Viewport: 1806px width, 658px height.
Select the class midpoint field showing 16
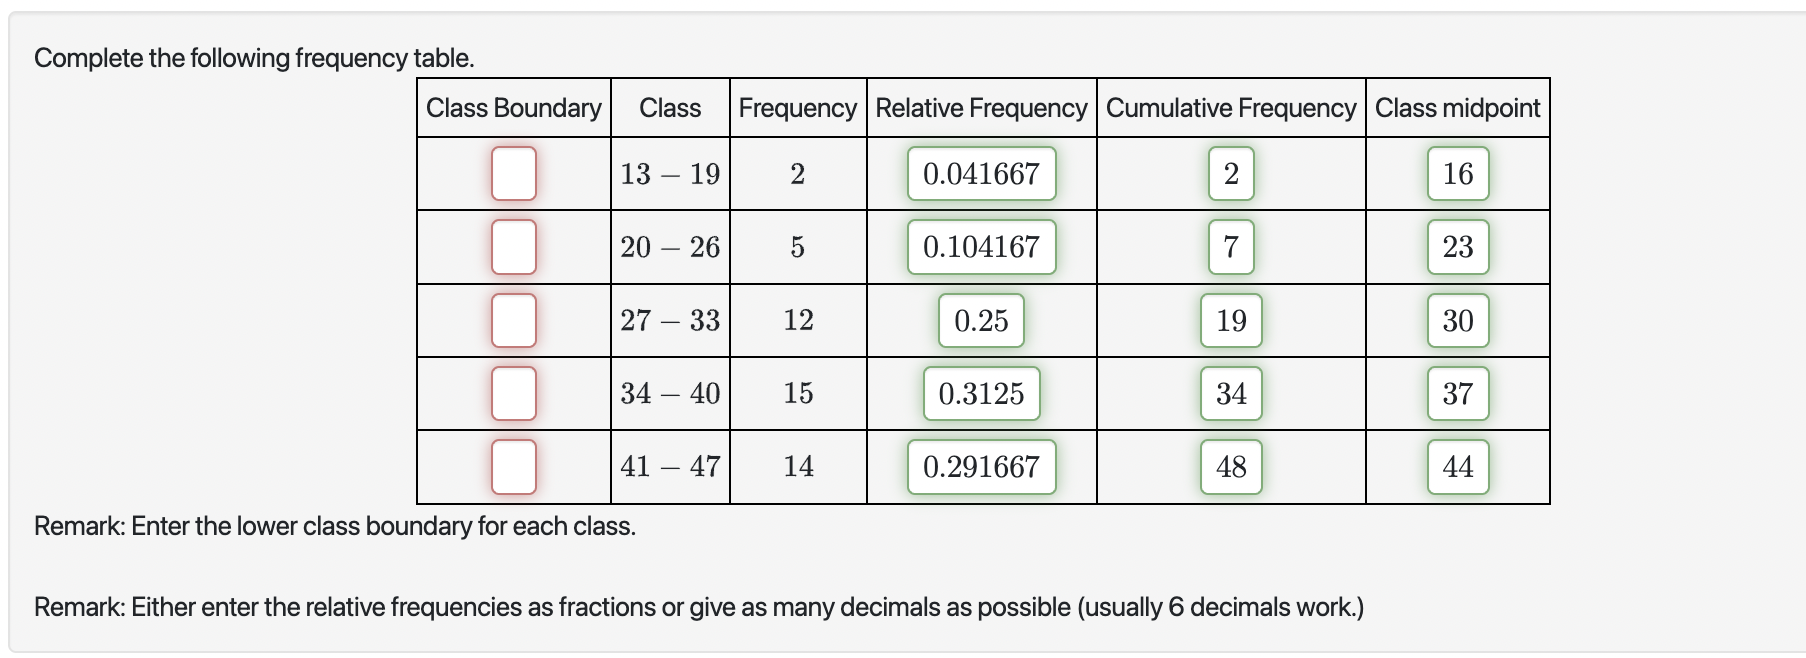click(x=1457, y=174)
